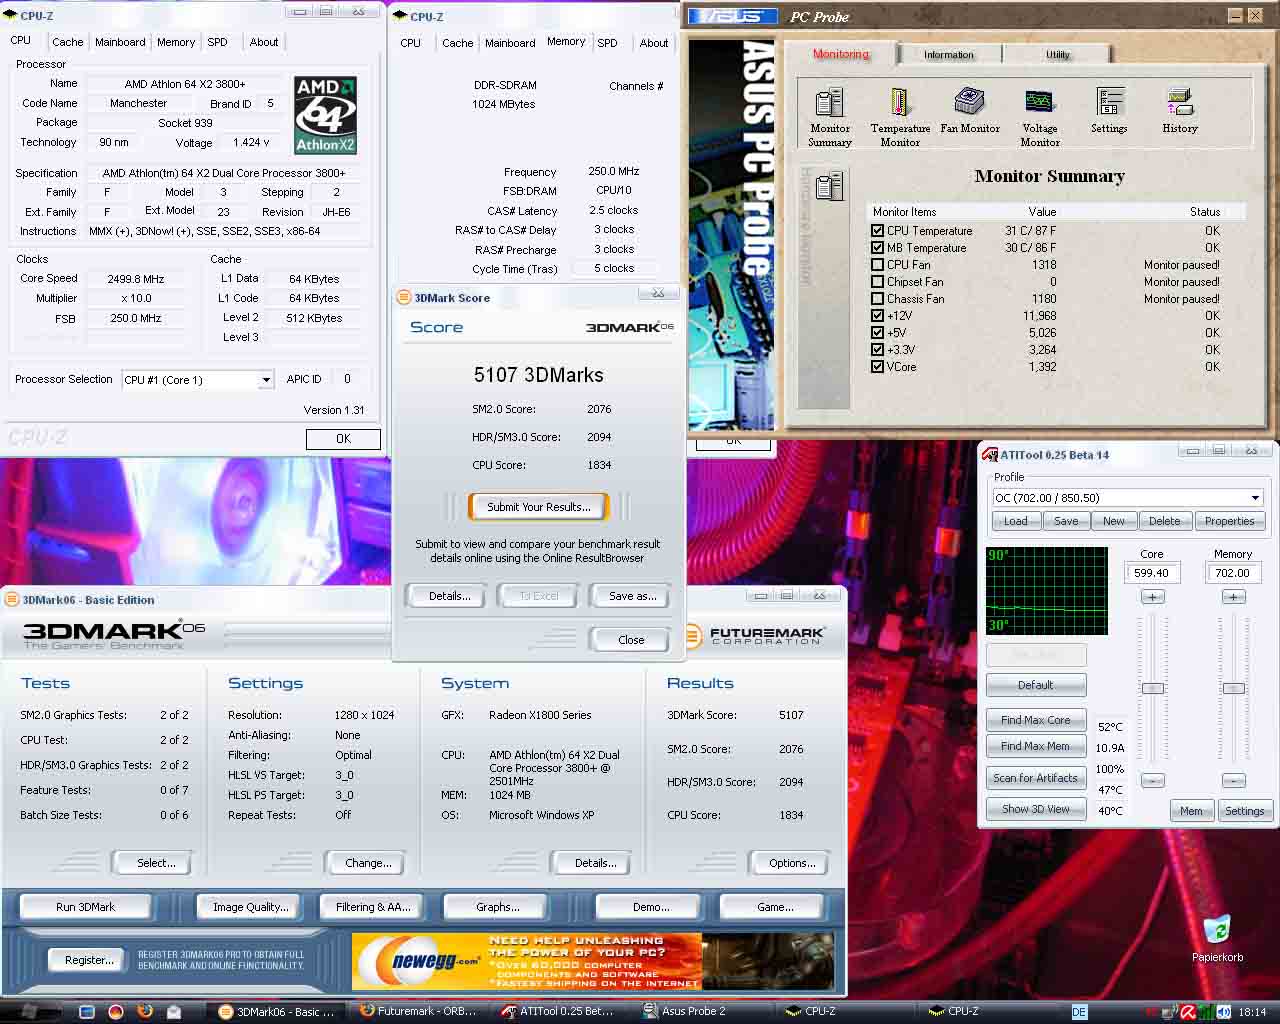Switch to Information tab in PC Probe

(949, 55)
